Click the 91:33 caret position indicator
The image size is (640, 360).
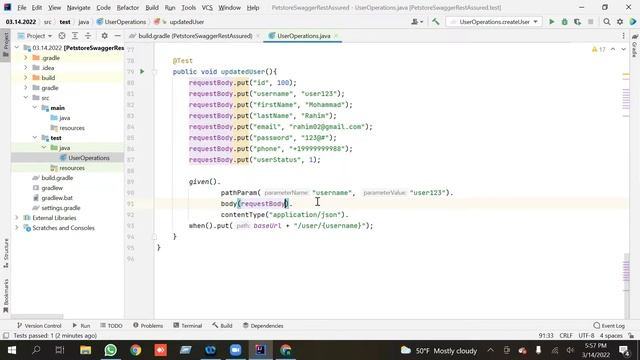pyautogui.click(x=546, y=336)
